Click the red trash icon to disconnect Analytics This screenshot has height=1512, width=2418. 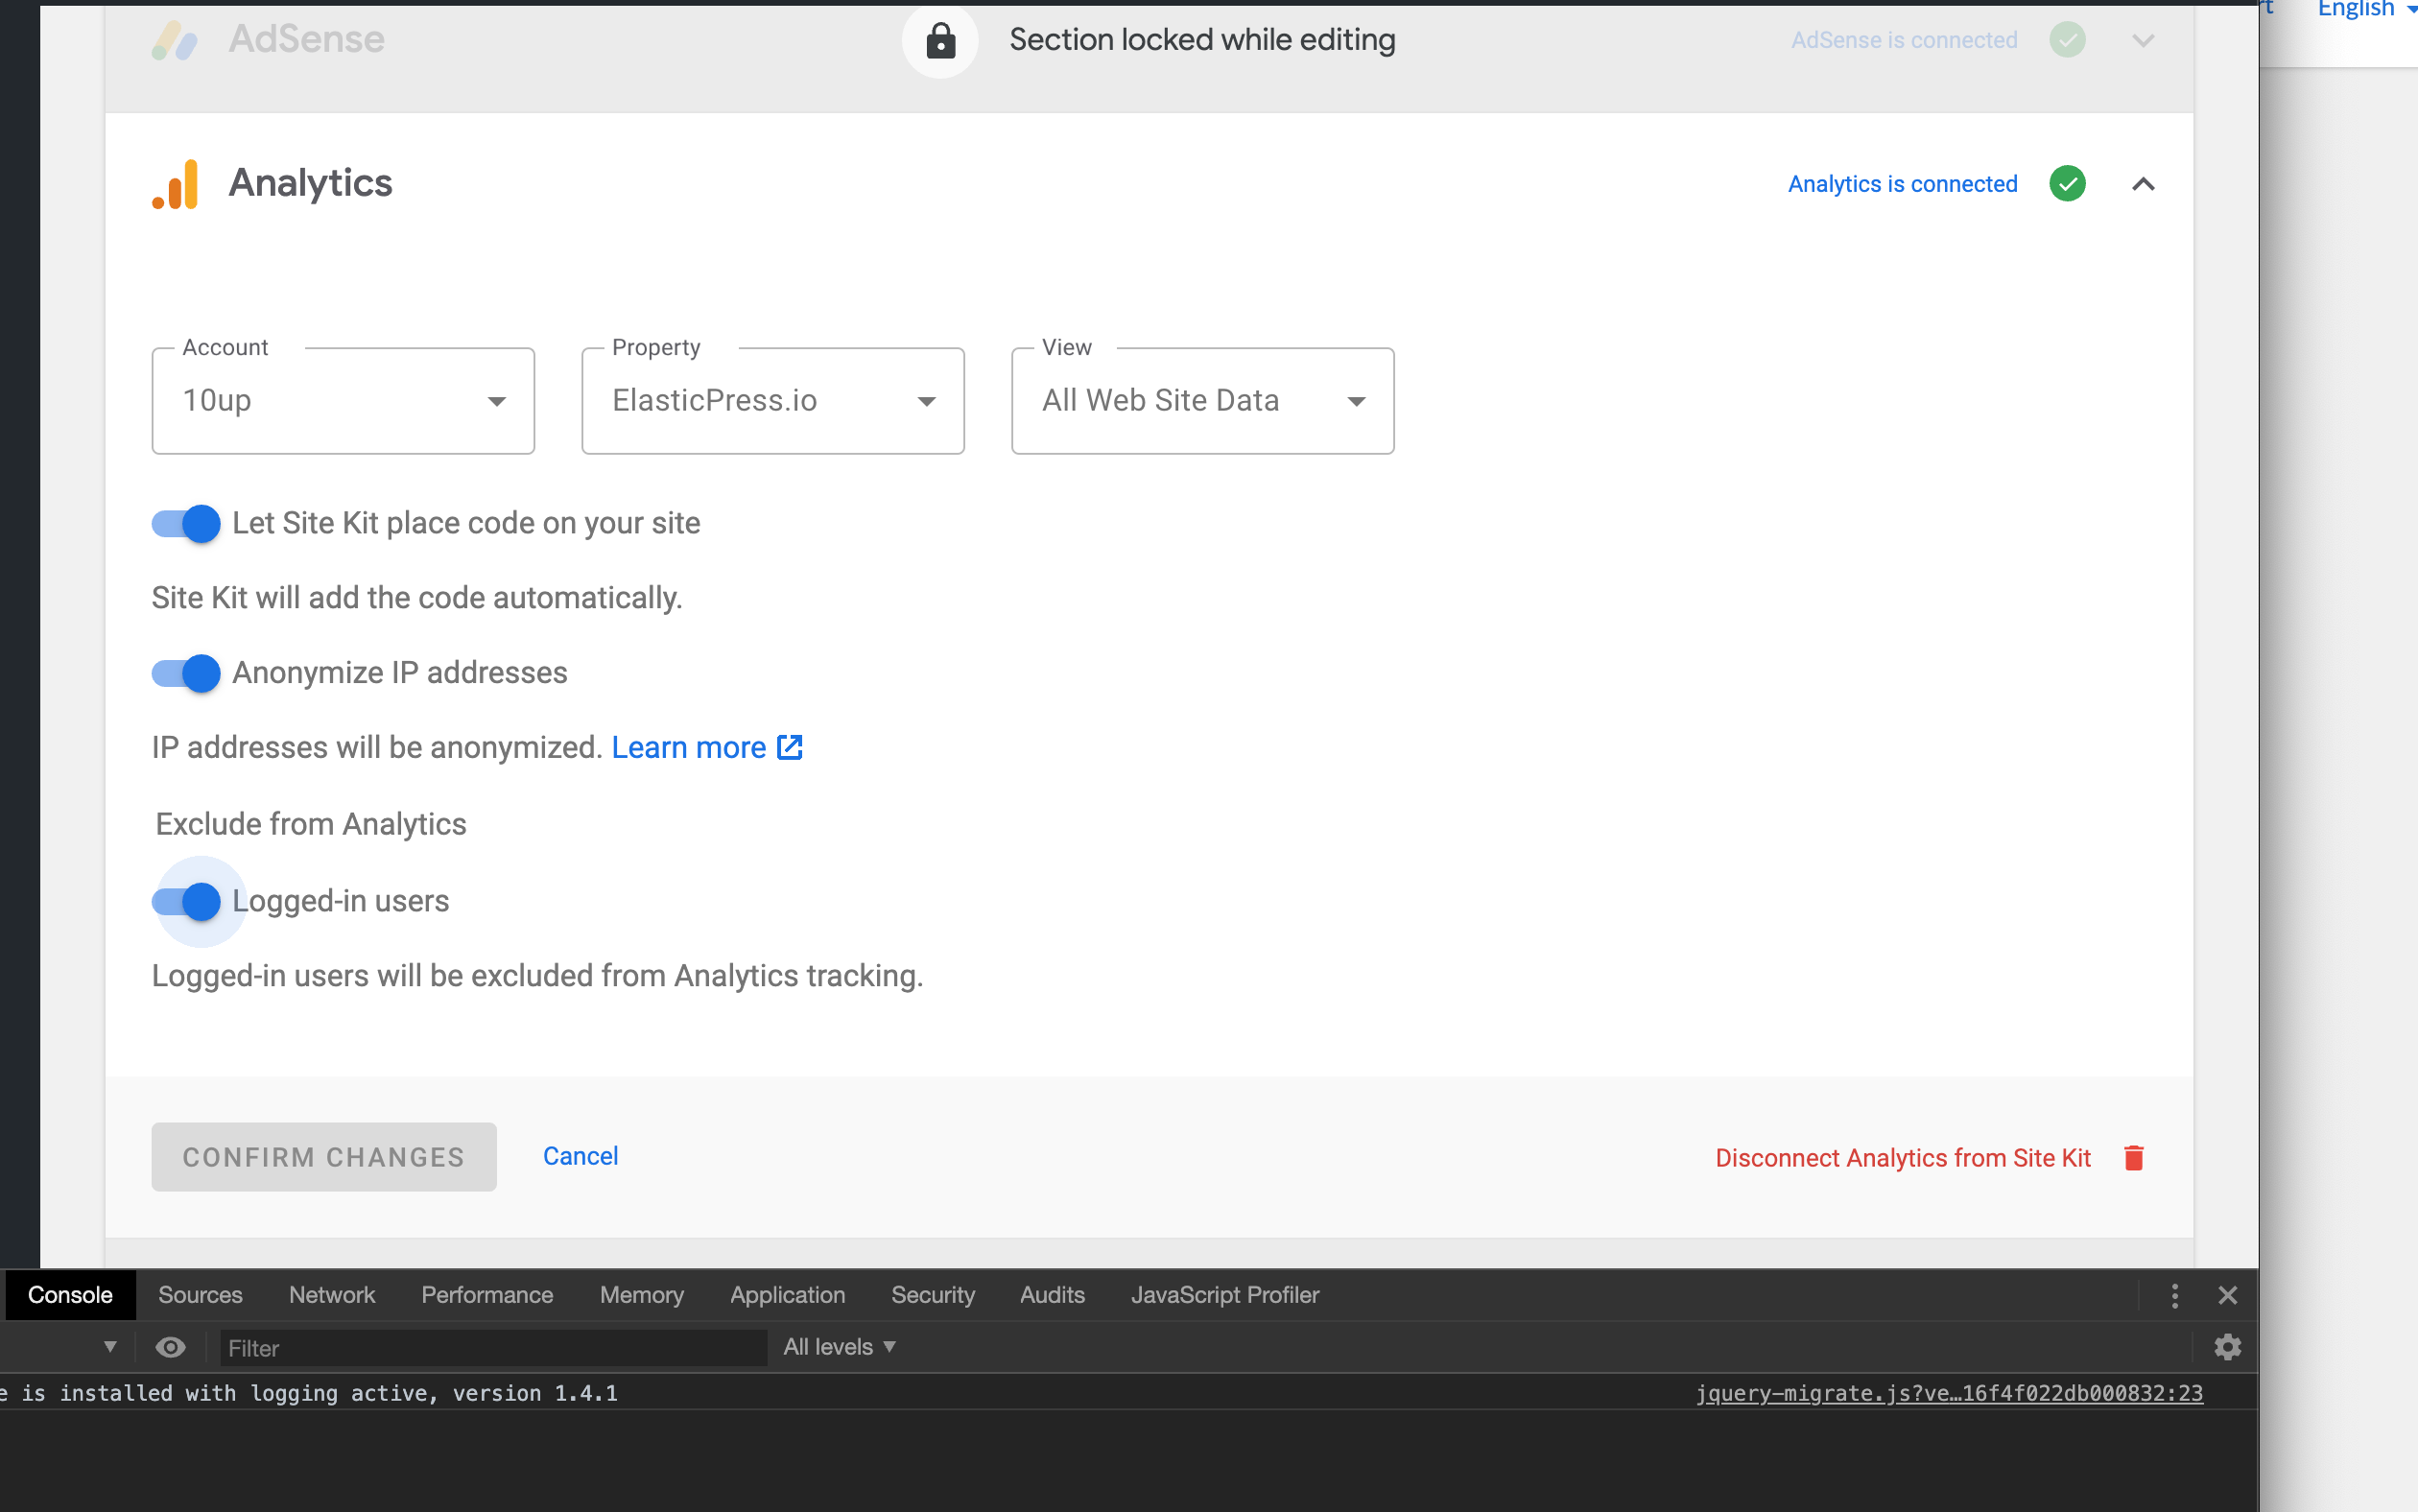[2133, 1157]
